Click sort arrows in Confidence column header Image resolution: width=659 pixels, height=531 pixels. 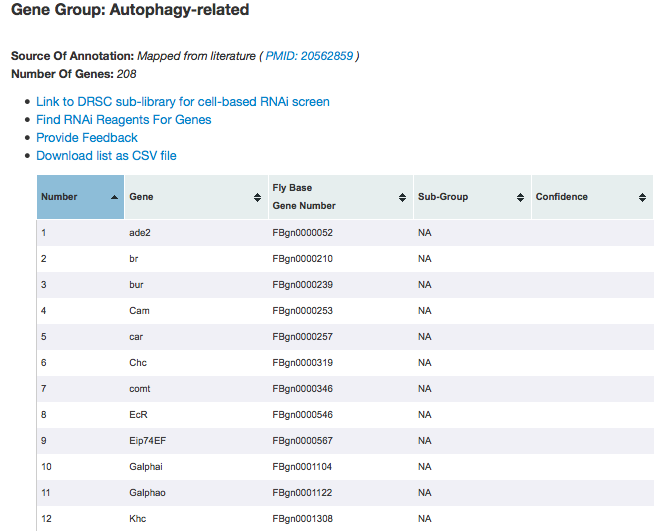tap(642, 197)
